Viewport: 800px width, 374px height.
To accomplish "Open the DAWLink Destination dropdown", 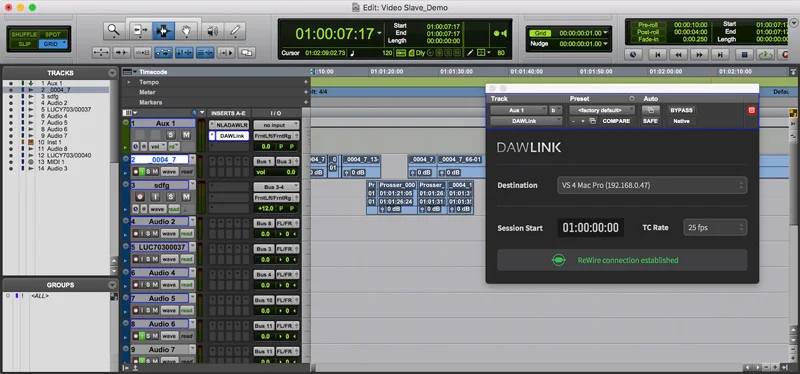I will point(652,185).
